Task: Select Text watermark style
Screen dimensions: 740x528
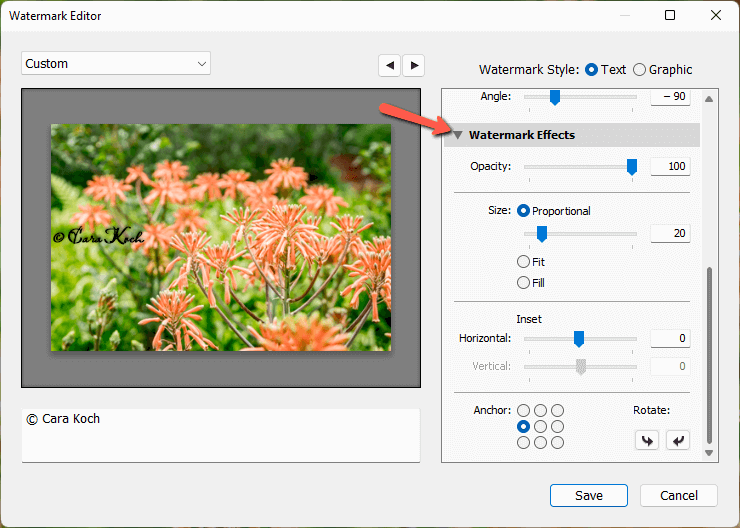Action: point(591,70)
